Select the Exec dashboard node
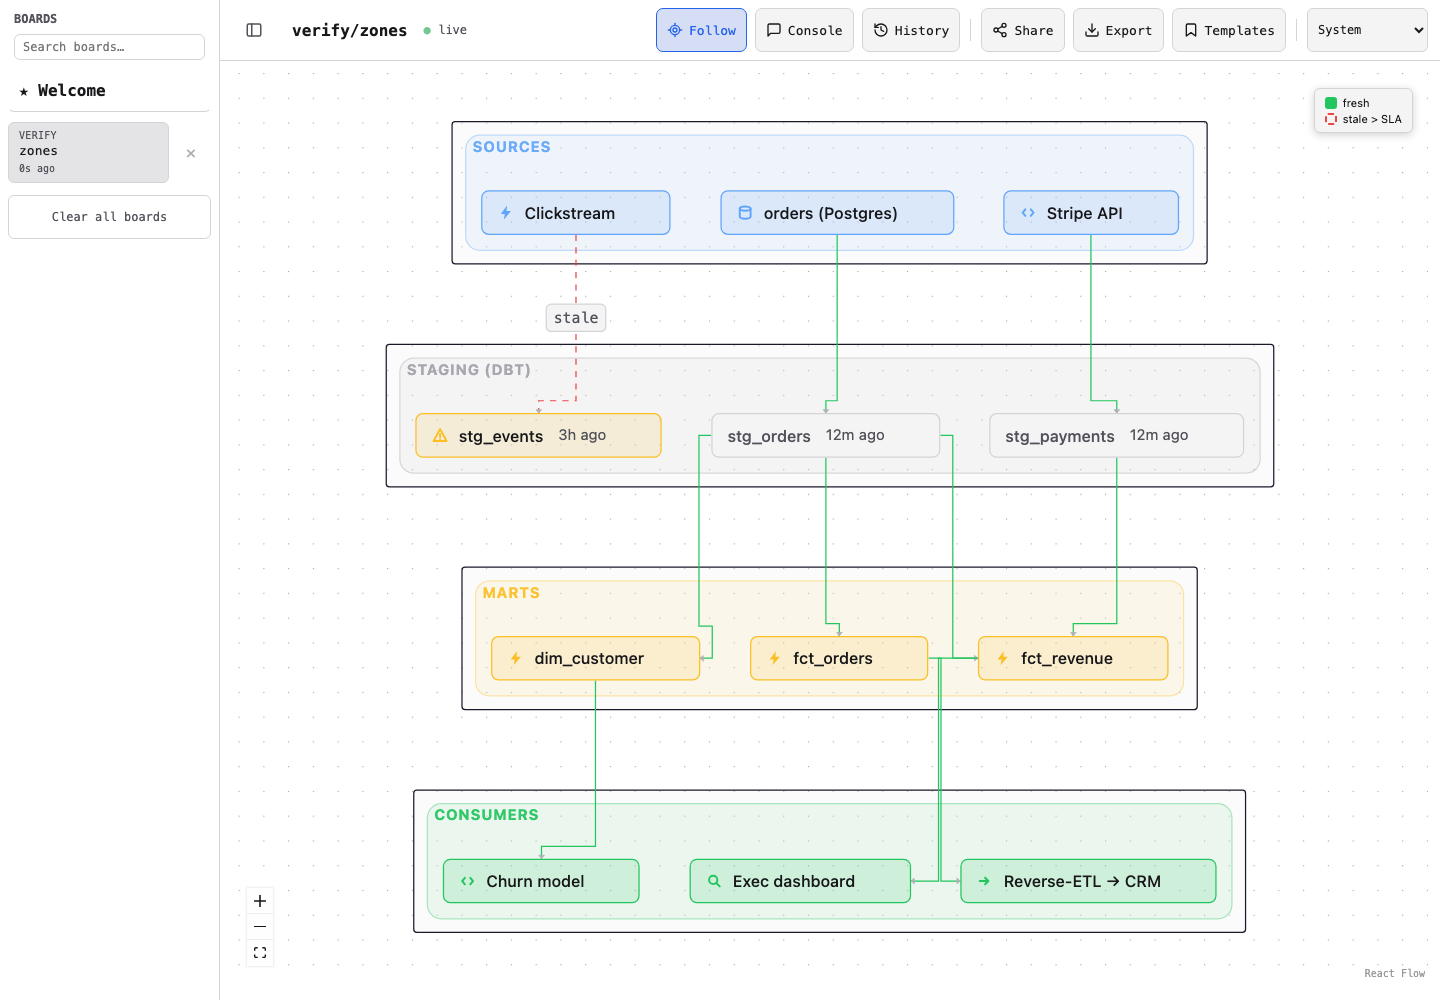Image resolution: width=1440 pixels, height=1000 pixels. point(800,881)
